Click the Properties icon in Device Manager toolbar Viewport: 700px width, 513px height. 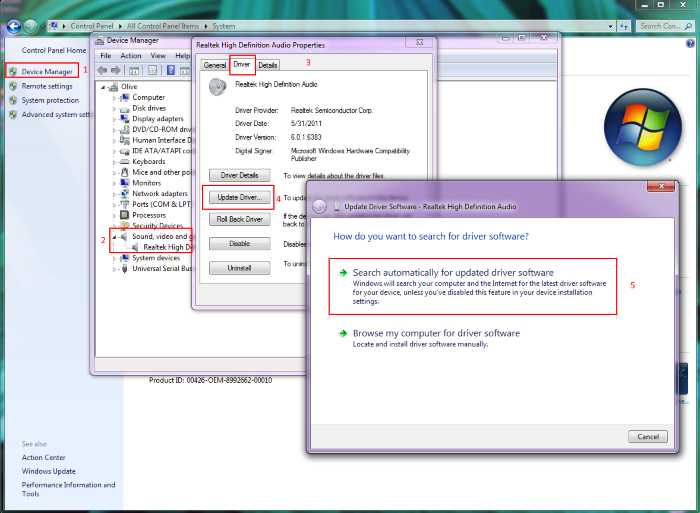pos(153,70)
